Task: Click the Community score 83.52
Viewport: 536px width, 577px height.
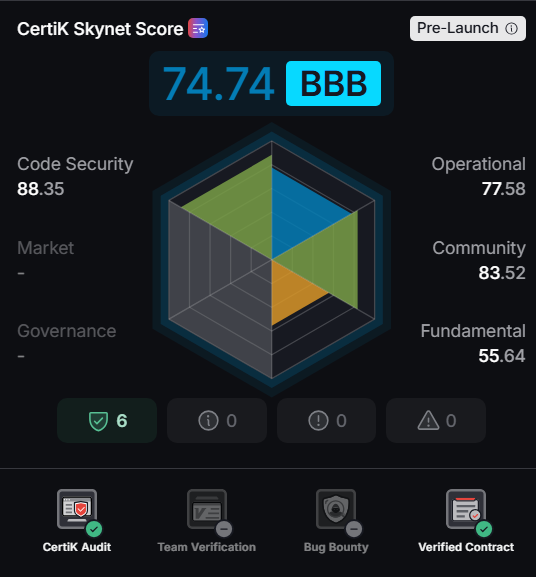Action: click(x=502, y=273)
